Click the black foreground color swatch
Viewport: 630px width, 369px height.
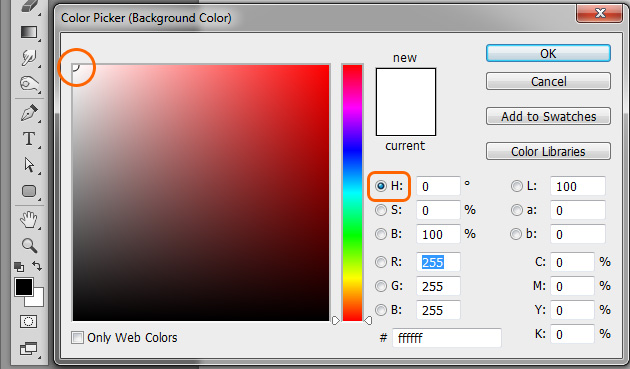pos(24,287)
